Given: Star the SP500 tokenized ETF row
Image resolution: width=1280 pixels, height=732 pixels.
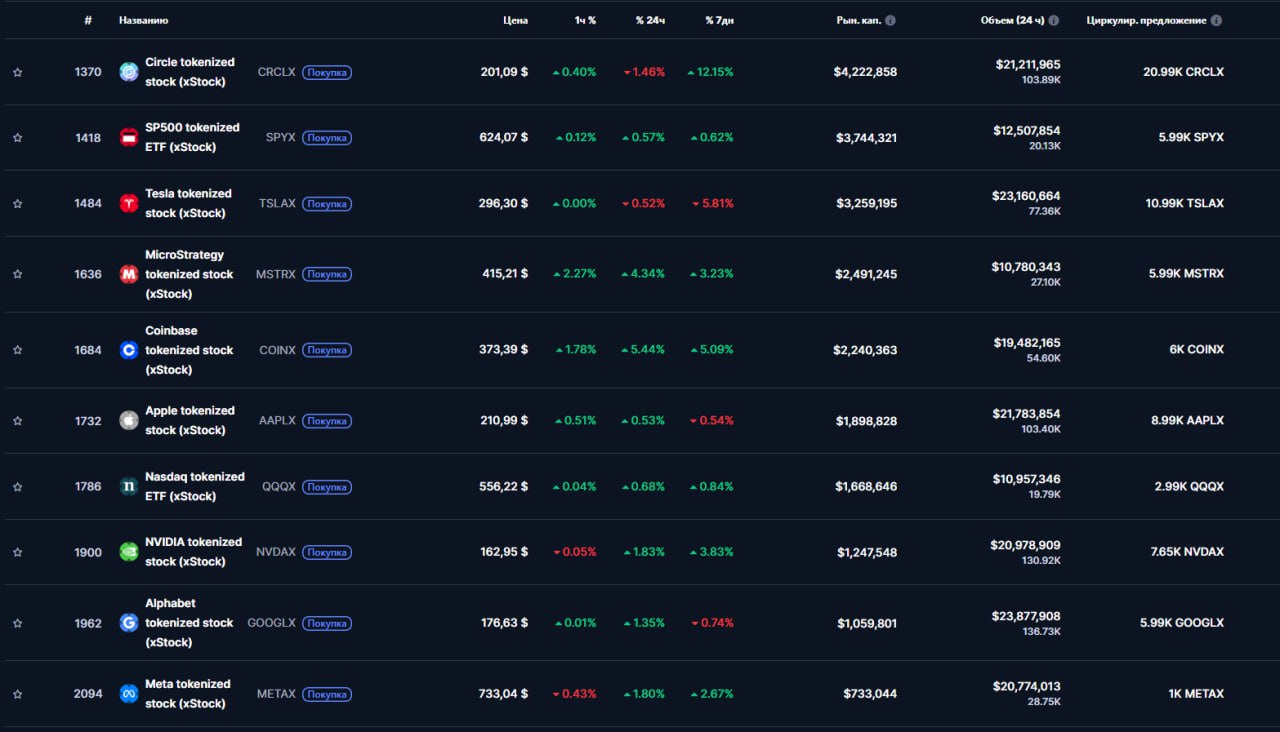Looking at the screenshot, I should click(17, 138).
